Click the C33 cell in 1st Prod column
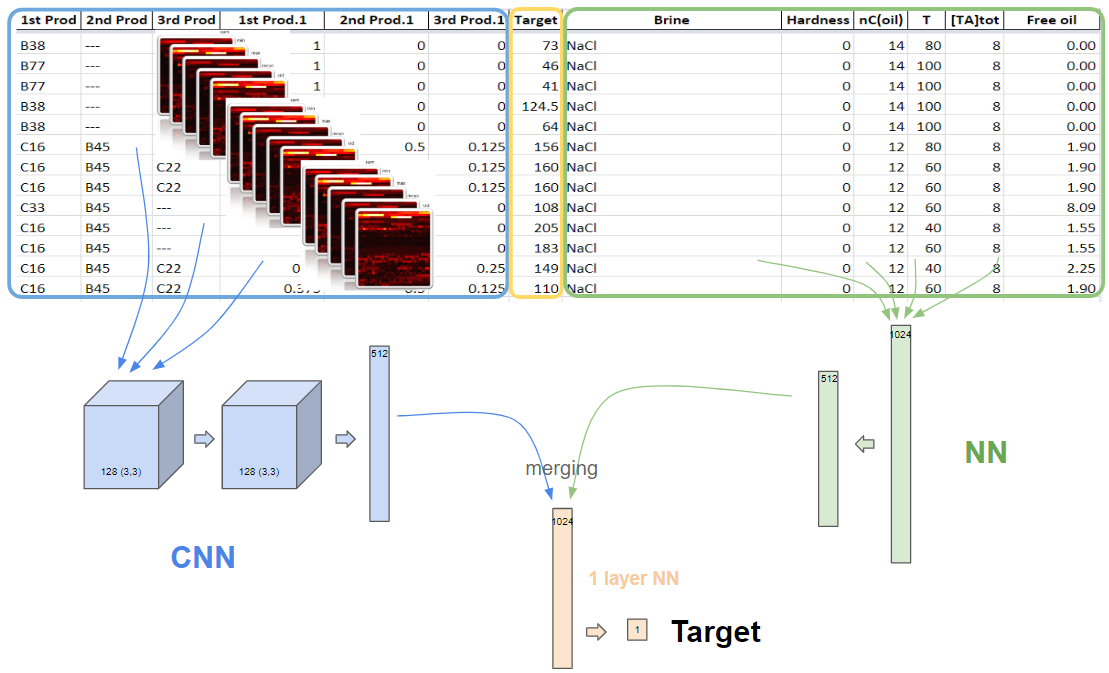The image size is (1109, 673). click(x=48, y=207)
